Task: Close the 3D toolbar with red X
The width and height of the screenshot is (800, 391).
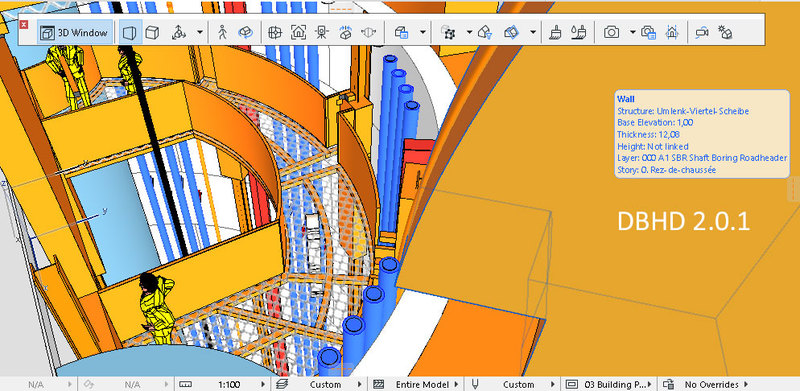Action: pos(24,25)
